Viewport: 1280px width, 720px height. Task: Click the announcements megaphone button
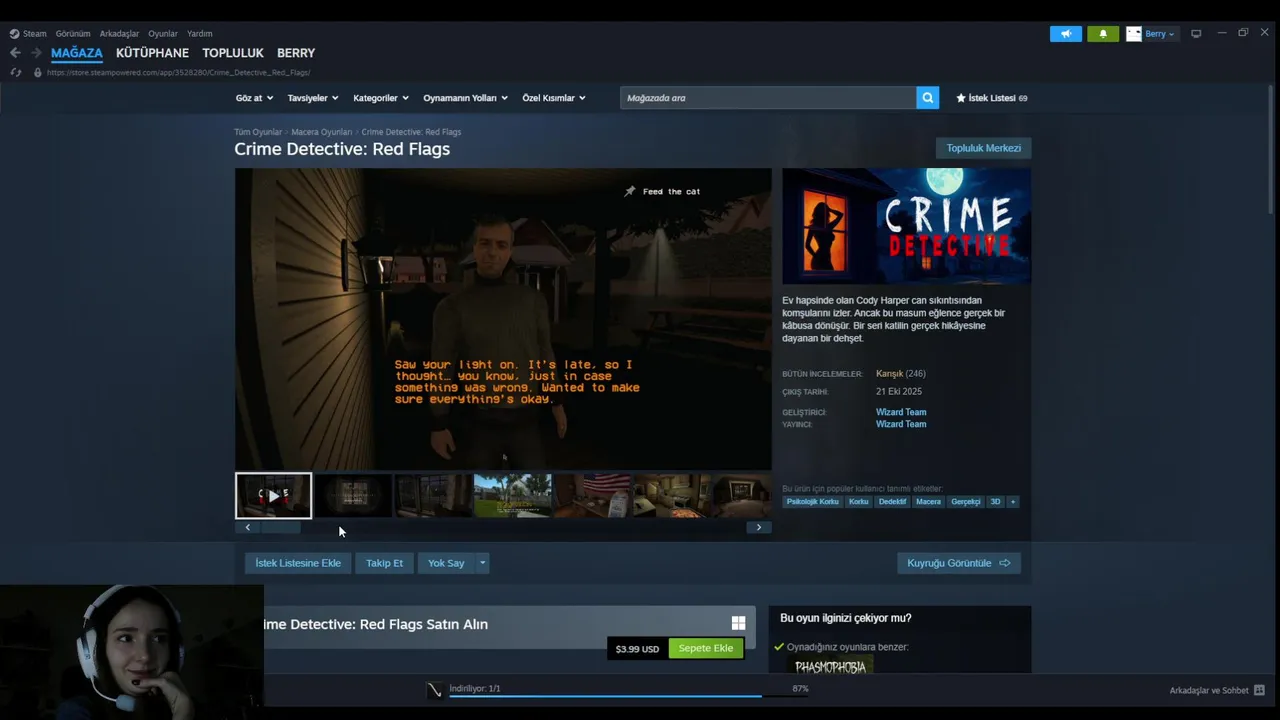(x=1066, y=34)
